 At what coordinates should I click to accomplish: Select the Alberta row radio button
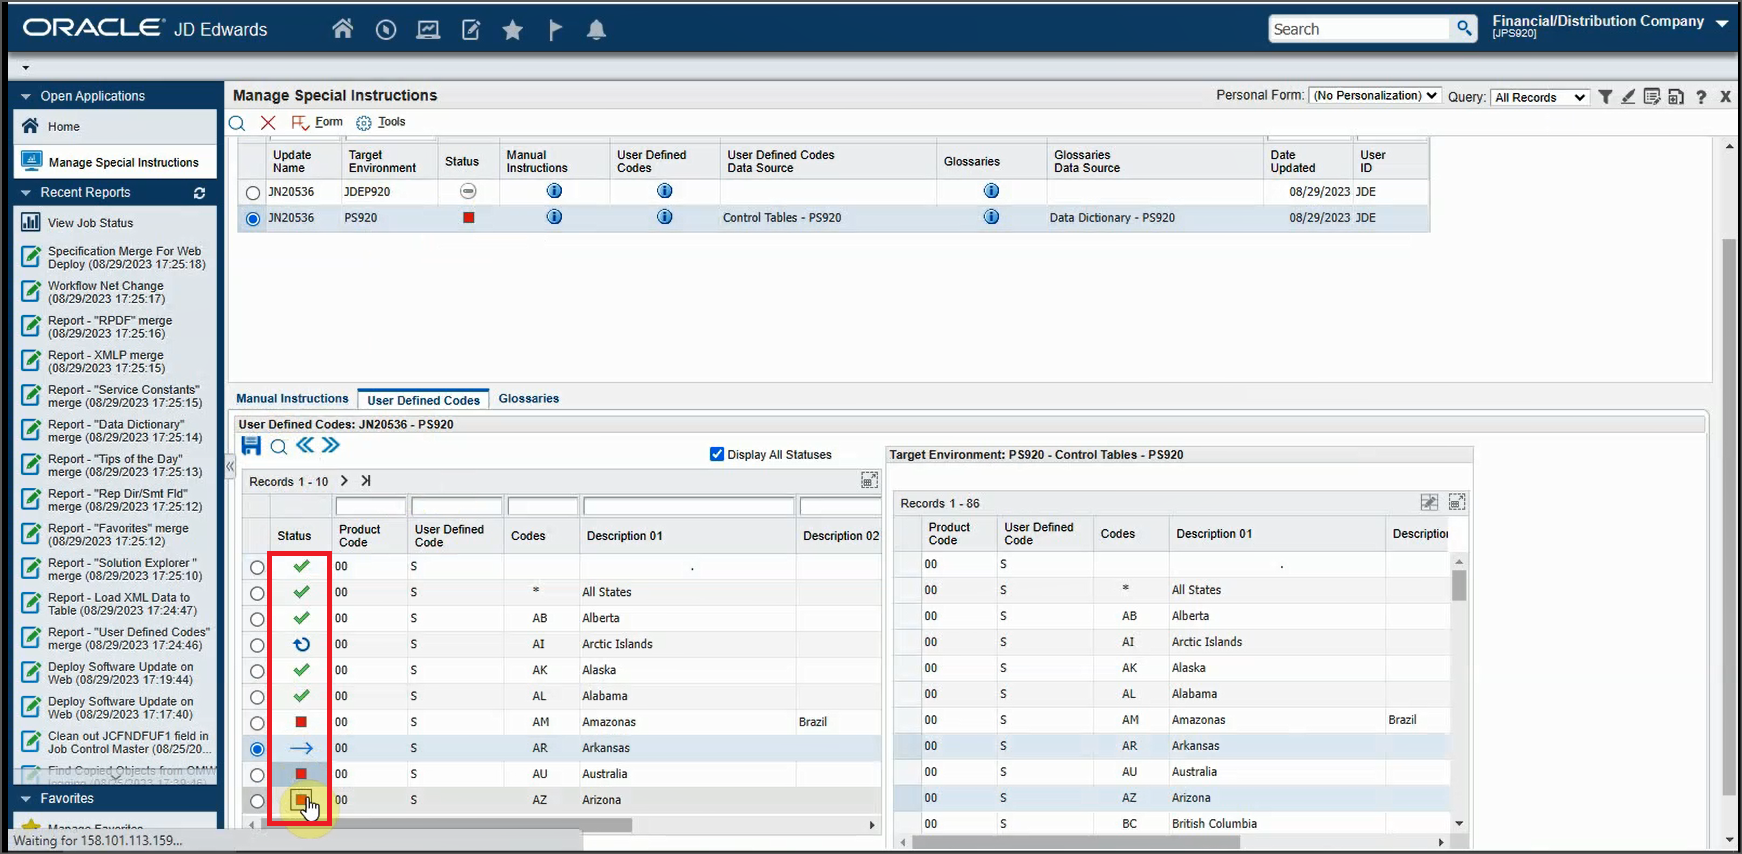coord(257,619)
